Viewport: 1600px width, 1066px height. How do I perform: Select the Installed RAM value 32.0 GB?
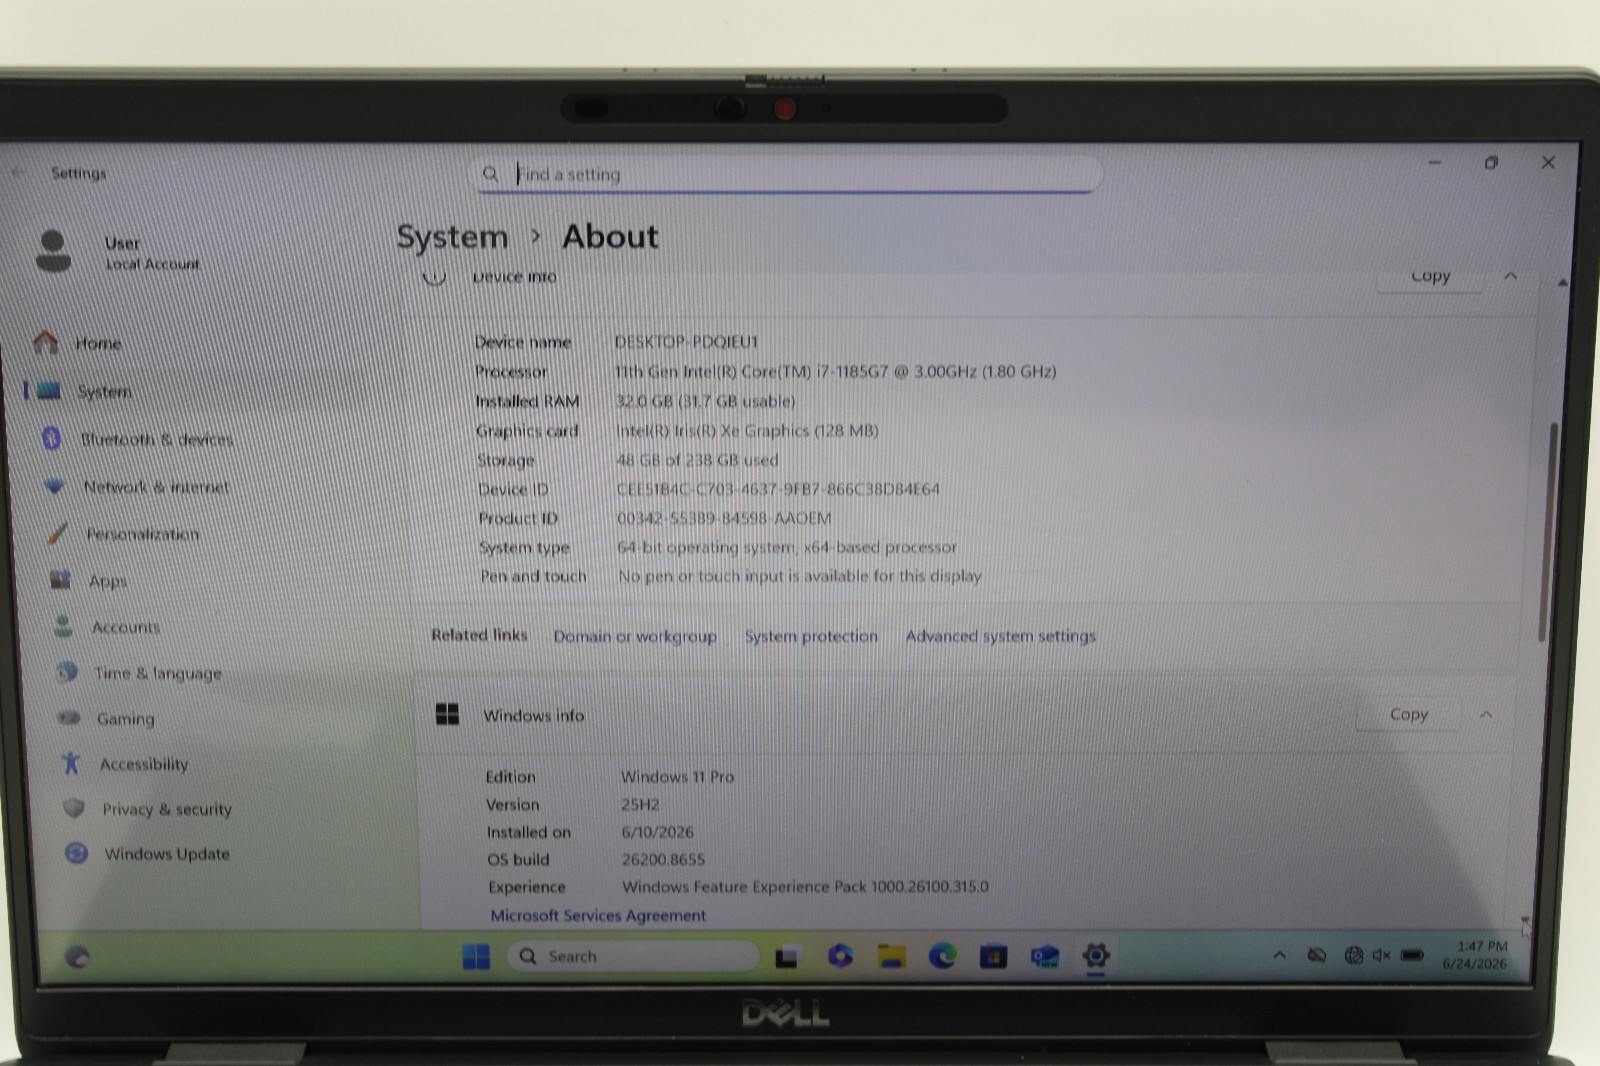pos(705,401)
